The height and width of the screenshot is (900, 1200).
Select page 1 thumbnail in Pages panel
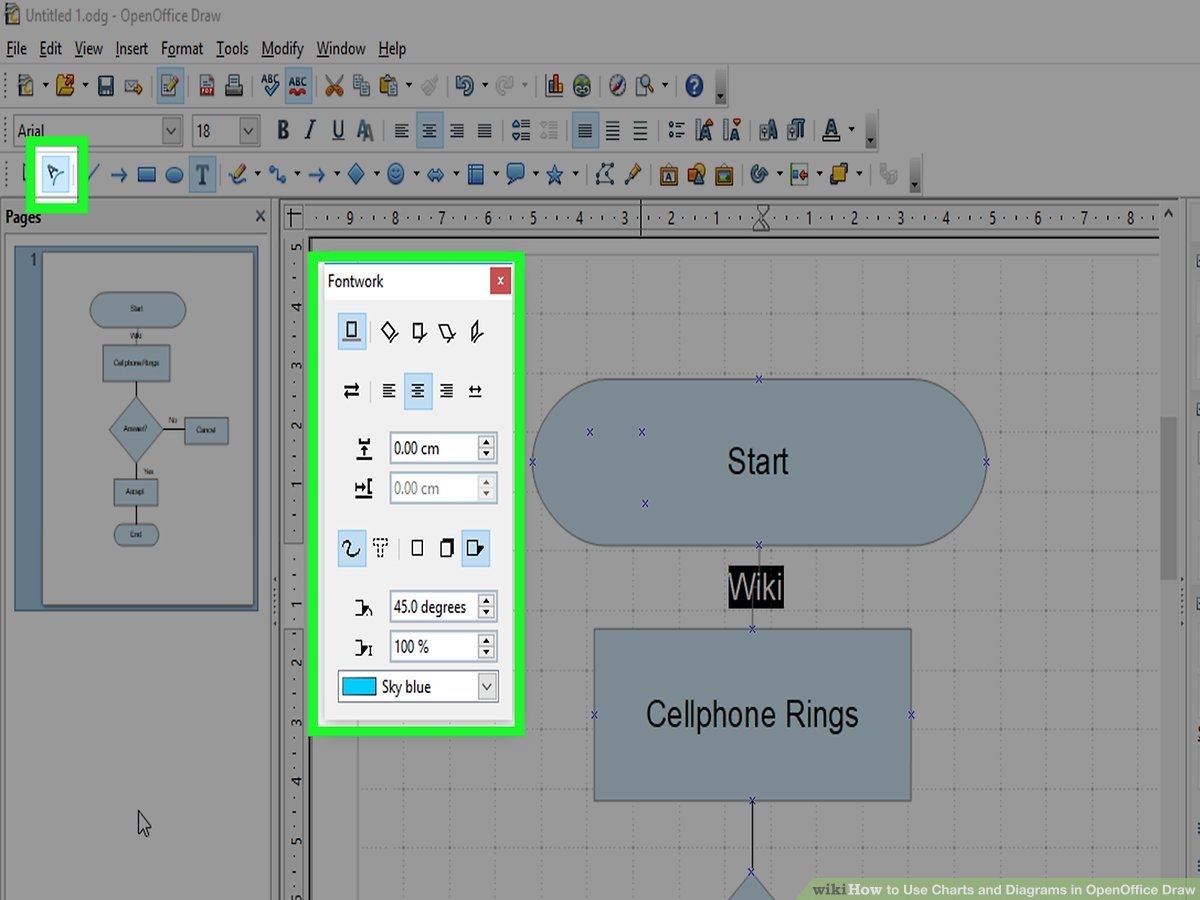[147, 428]
